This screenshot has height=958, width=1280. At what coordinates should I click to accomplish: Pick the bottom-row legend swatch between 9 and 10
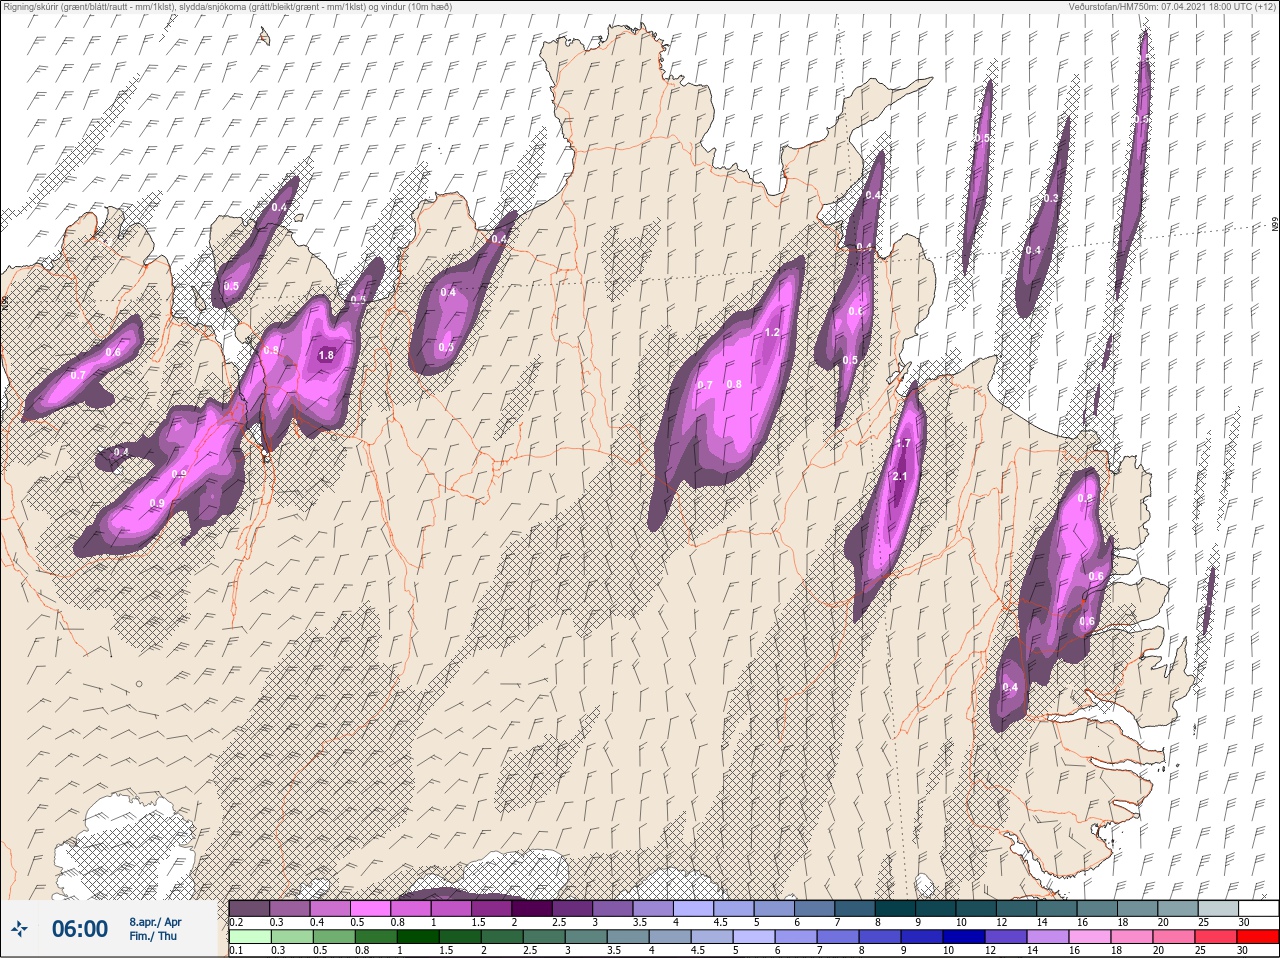923,937
